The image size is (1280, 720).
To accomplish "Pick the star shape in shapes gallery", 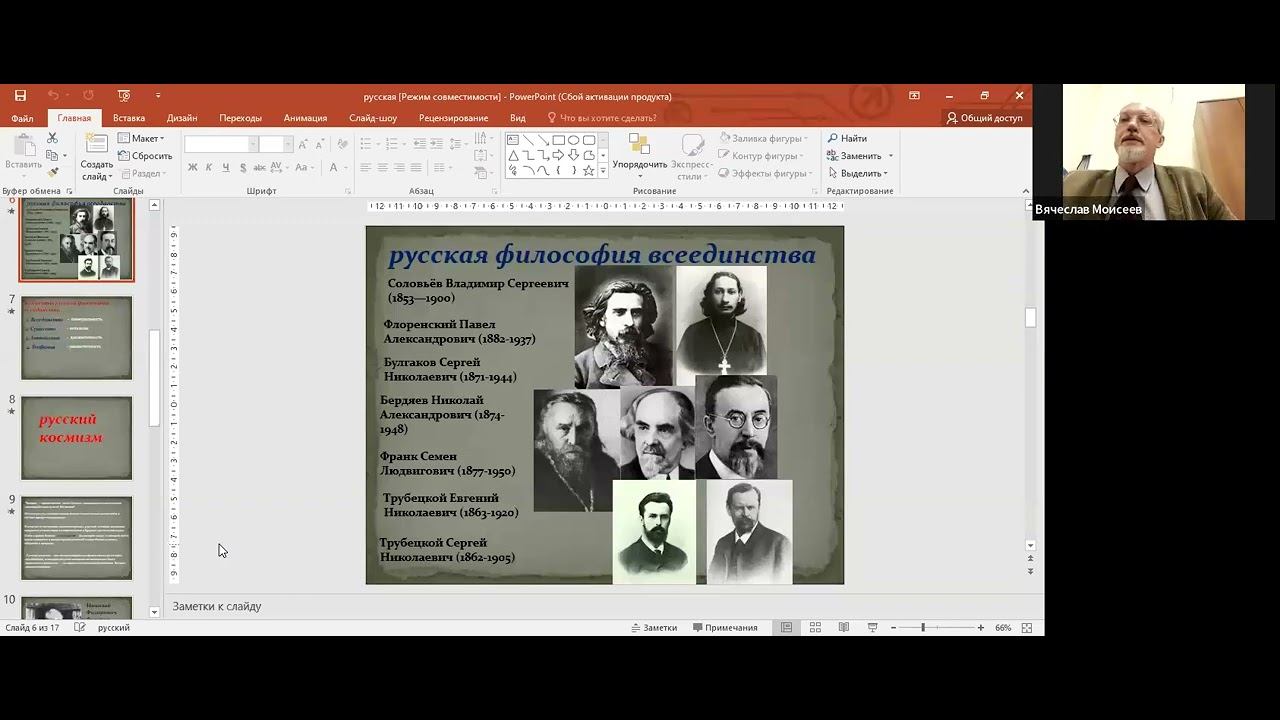I will (589, 171).
